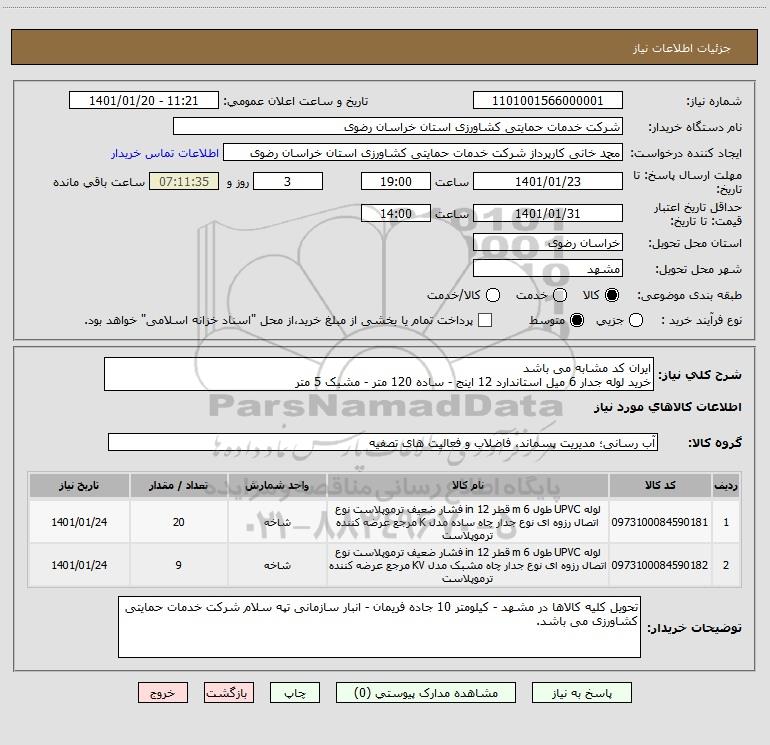Click the ردیف column header
This screenshot has width=770, height=745.
pos(726,485)
